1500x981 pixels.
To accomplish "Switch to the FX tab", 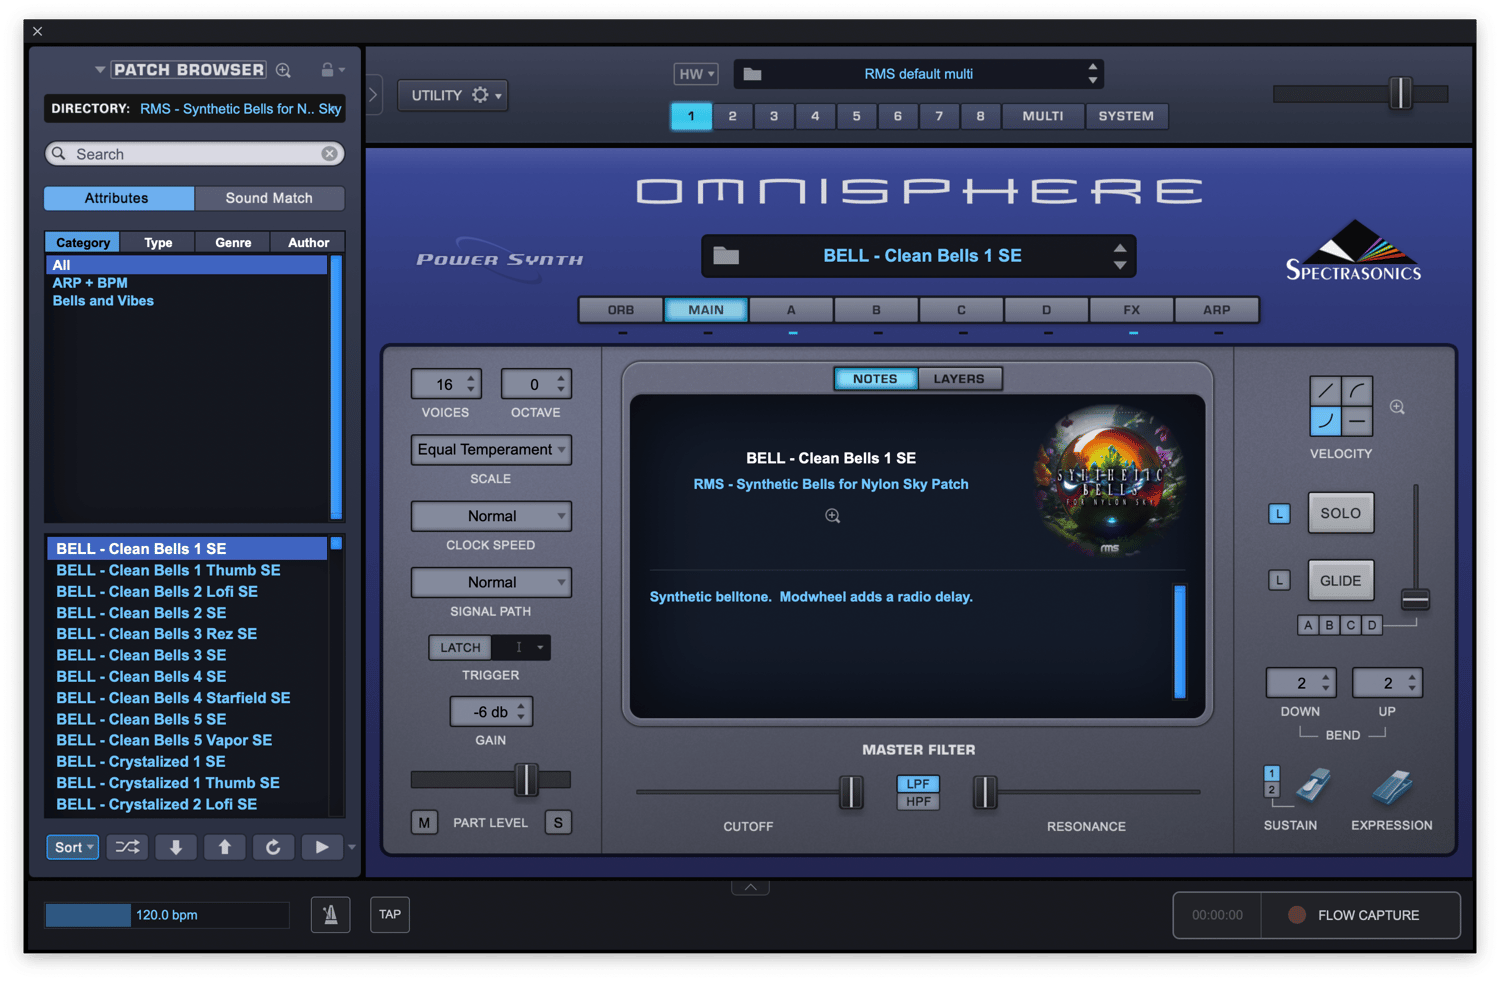I will pyautogui.click(x=1131, y=310).
